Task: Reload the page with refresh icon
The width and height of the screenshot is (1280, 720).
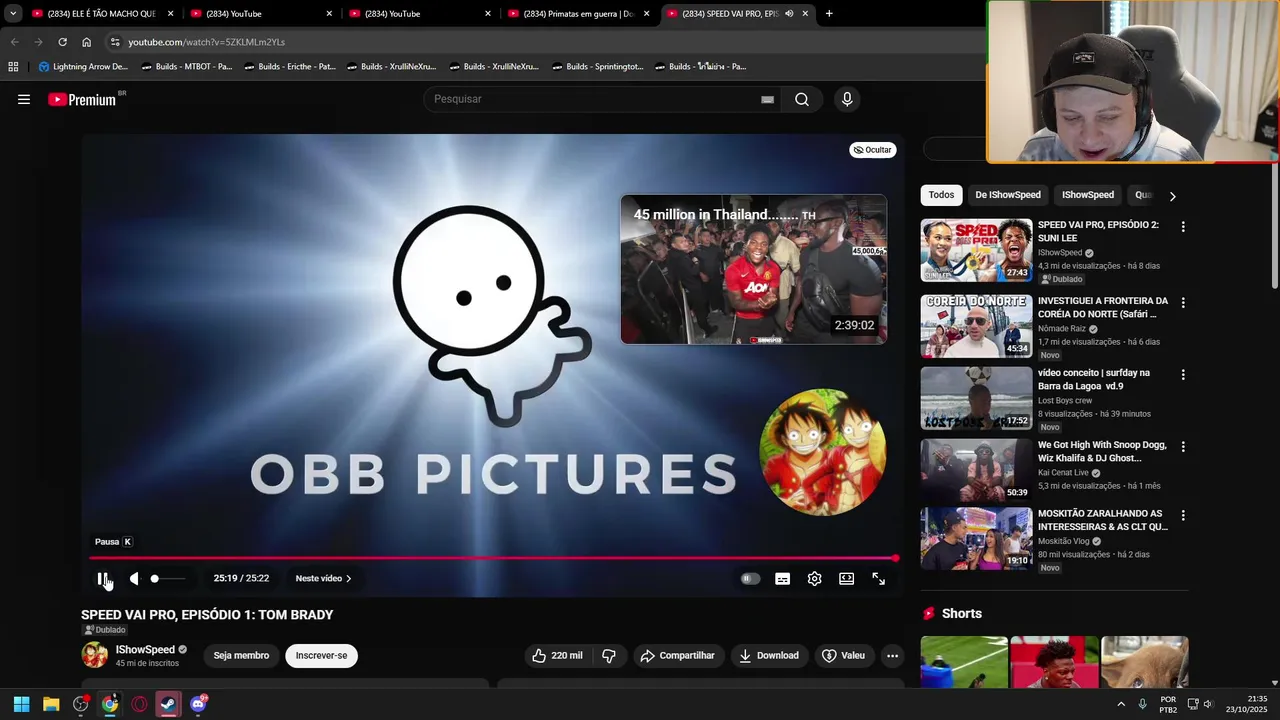Action: click(62, 42)
